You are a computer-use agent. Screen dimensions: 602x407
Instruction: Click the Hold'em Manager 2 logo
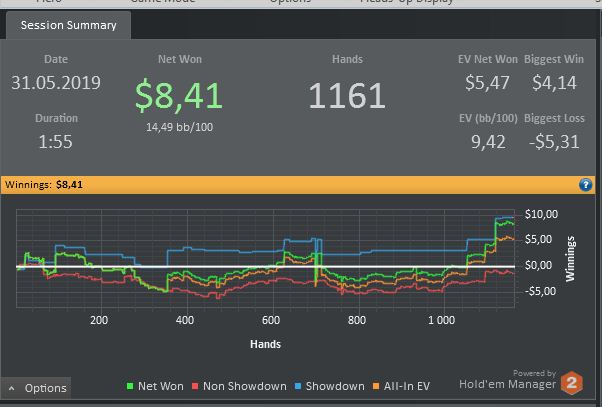click(x=572, y=382)
